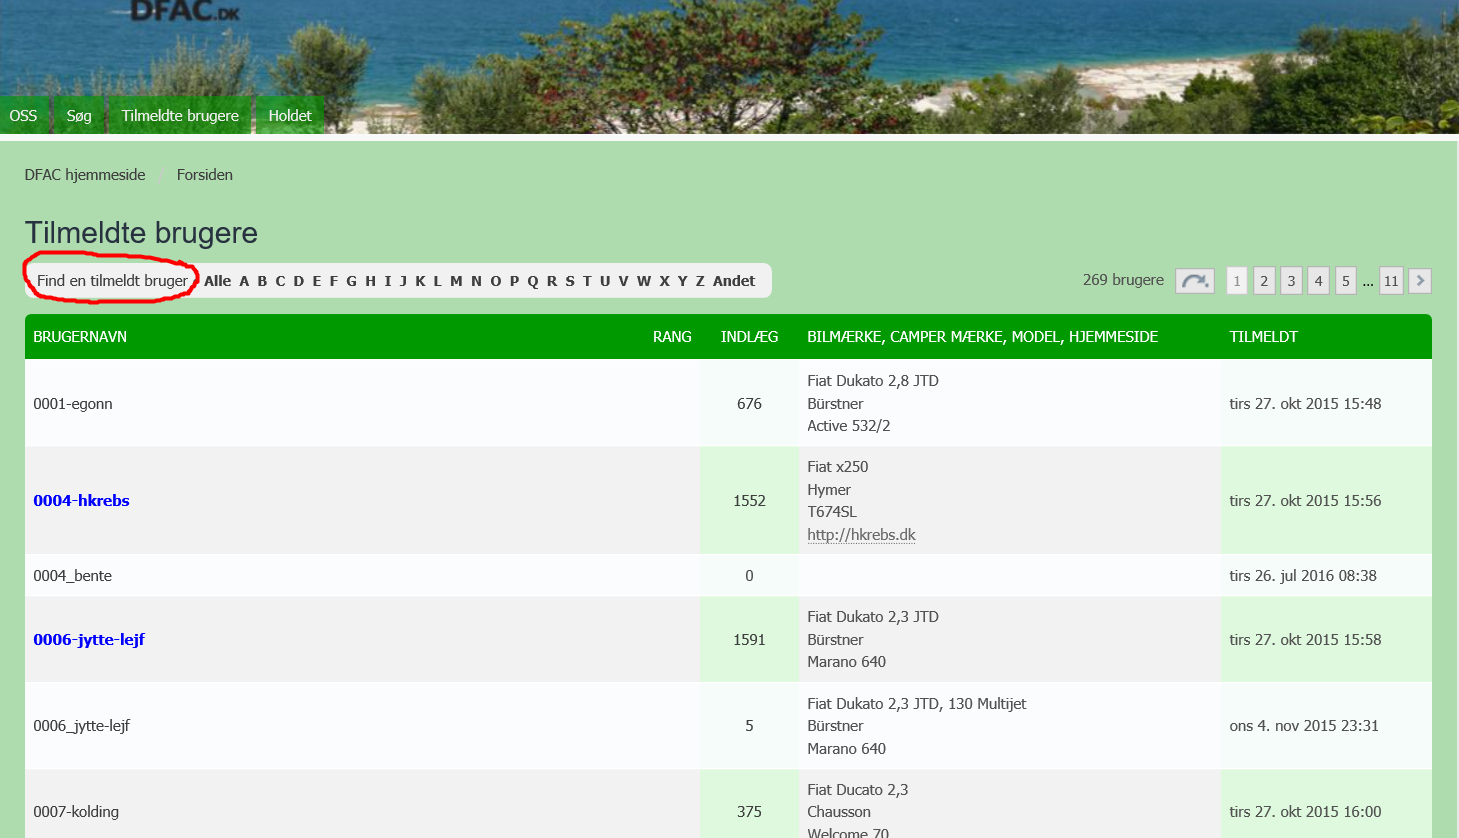View 1591 posts by 0006-jytte-lejf
Image resolution: width=1459 pixels, height=838 pixels.
click(749, 640)
